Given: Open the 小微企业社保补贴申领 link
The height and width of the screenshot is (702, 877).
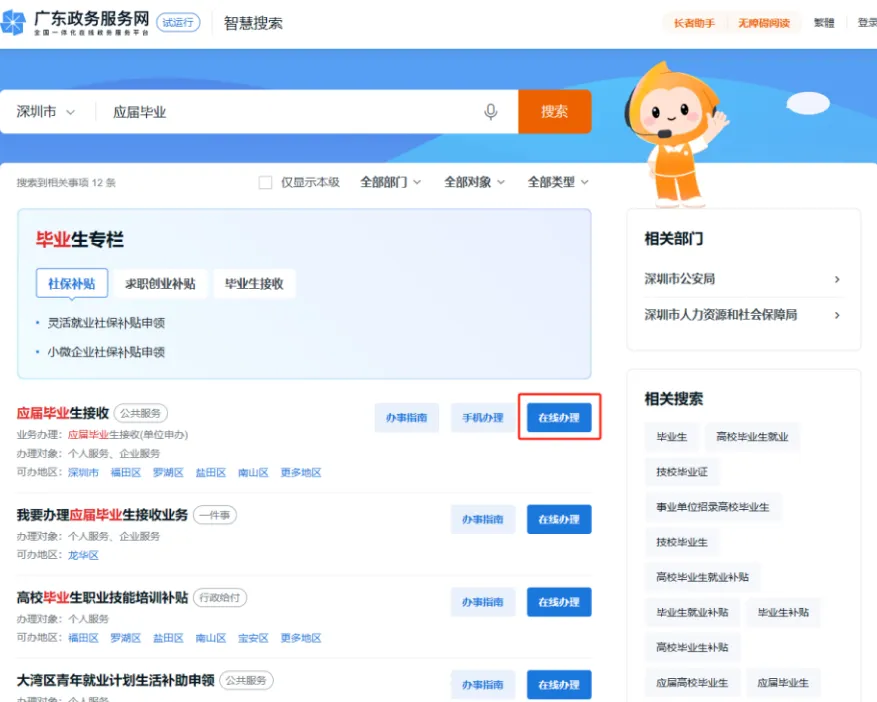Looking at the screenshot, I should pyautogui.click(x=106, y=352).
